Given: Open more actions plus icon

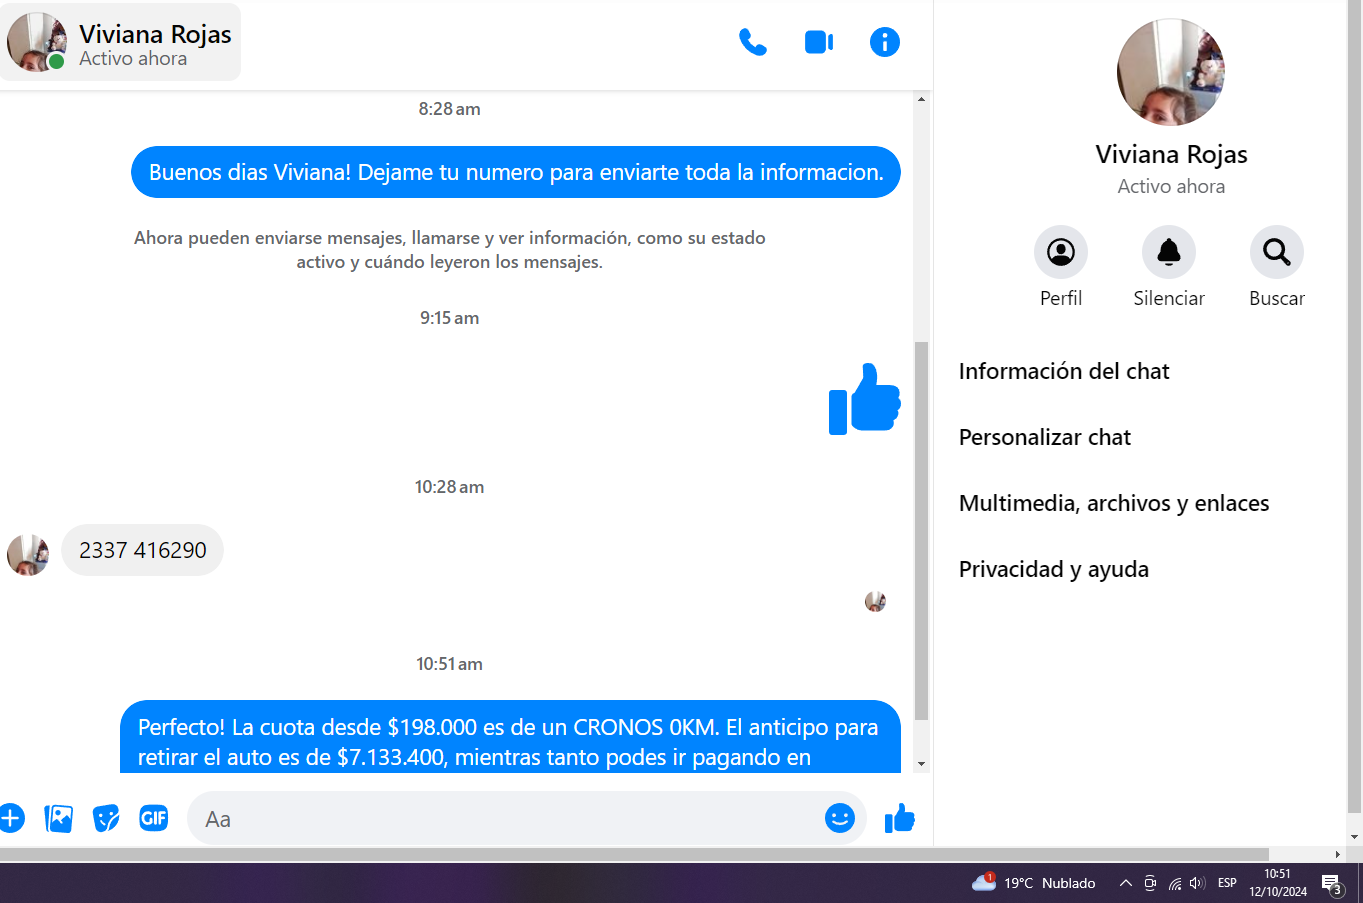Looking at the screenshot, I should coord(10,818).
